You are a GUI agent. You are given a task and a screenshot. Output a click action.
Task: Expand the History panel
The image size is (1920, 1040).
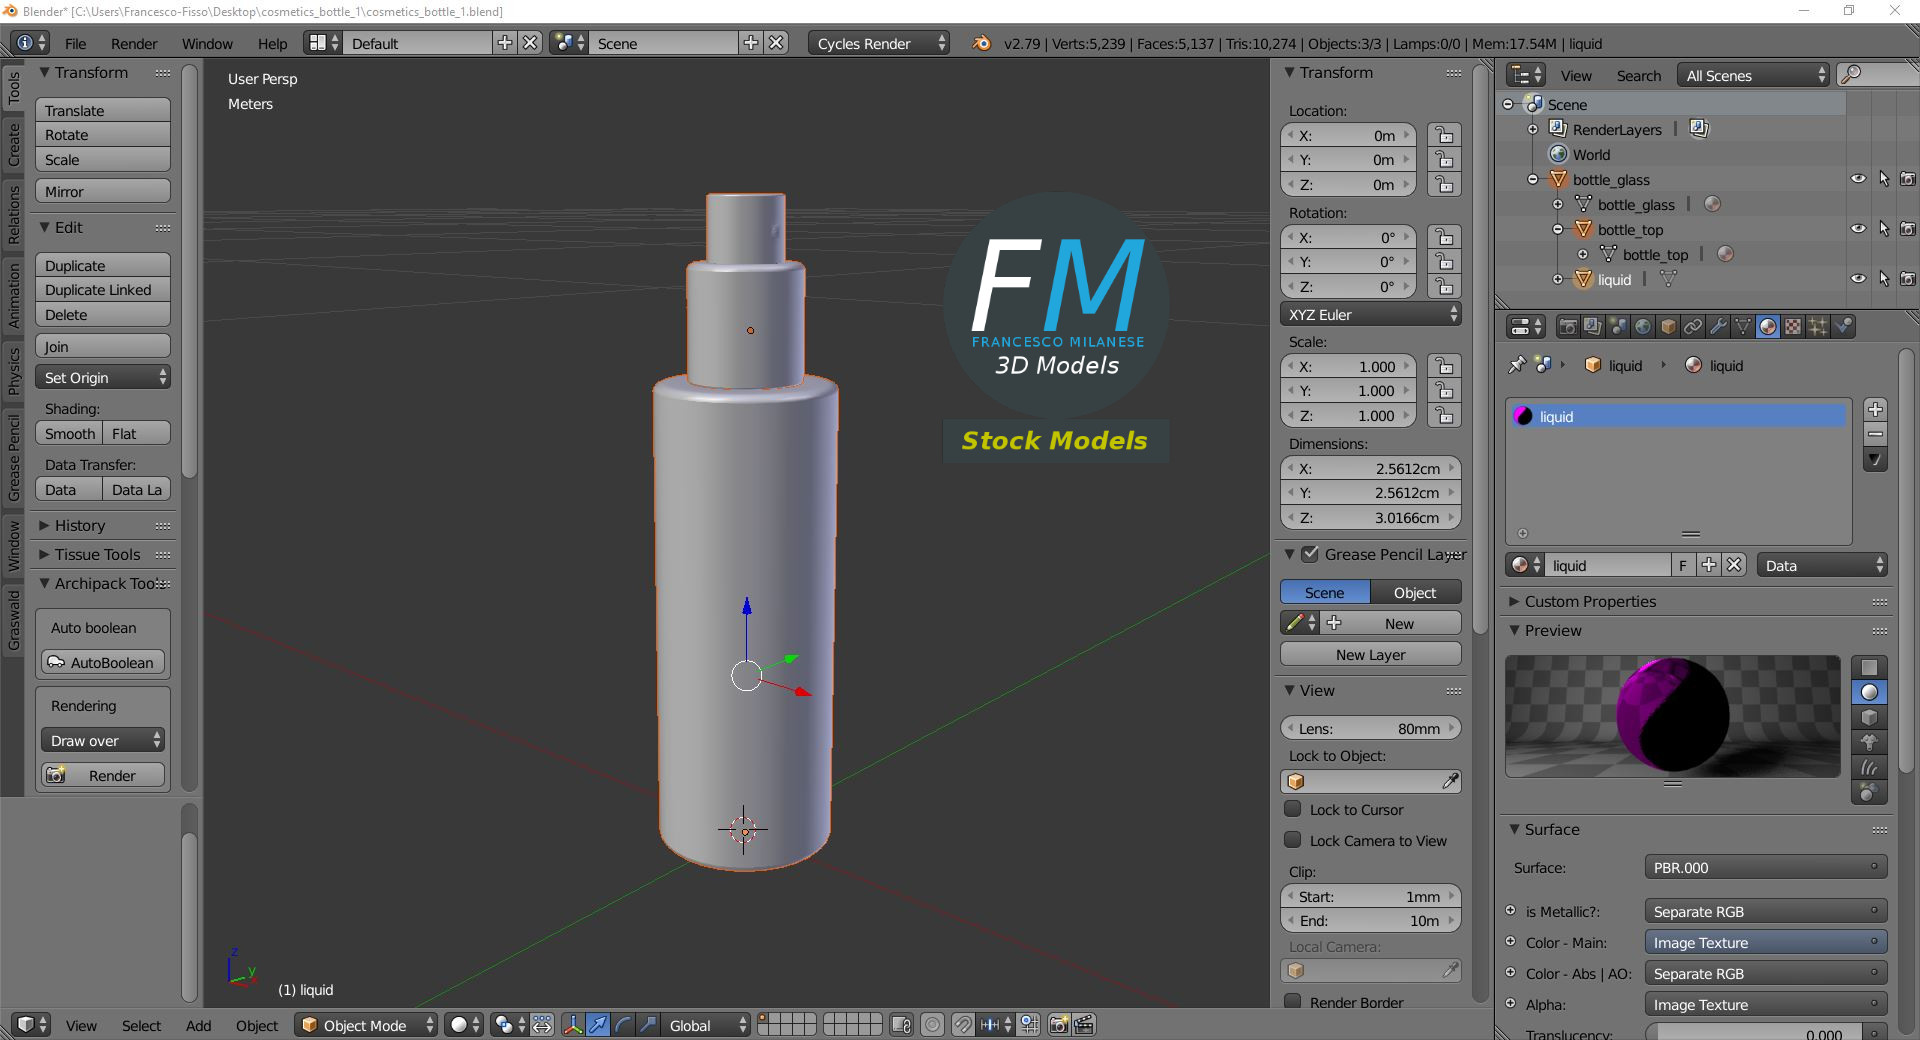[x=80, y=525]
